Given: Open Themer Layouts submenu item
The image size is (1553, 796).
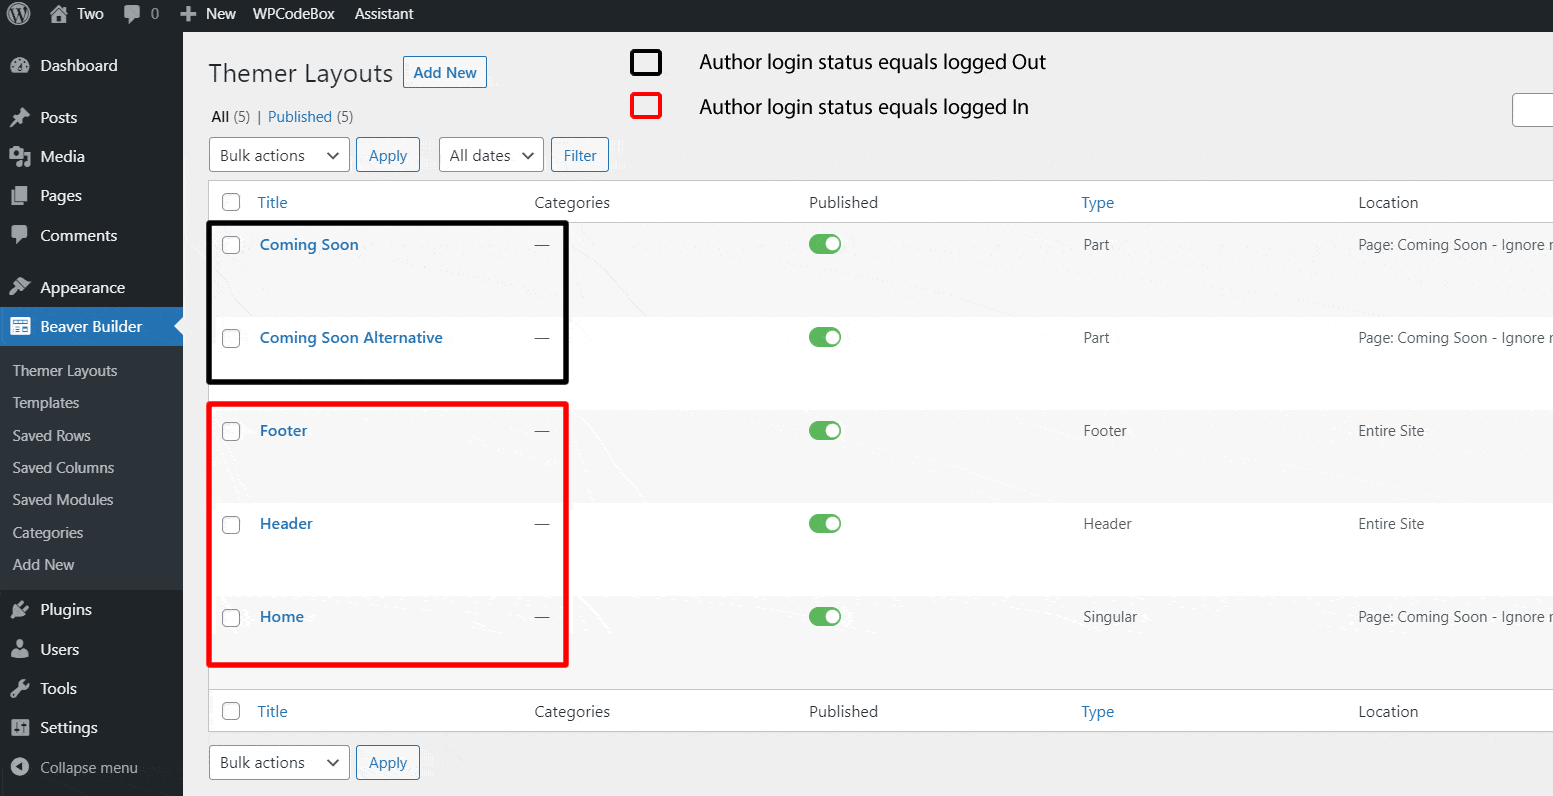Looking at the screenshot, I should pos(65,371).
